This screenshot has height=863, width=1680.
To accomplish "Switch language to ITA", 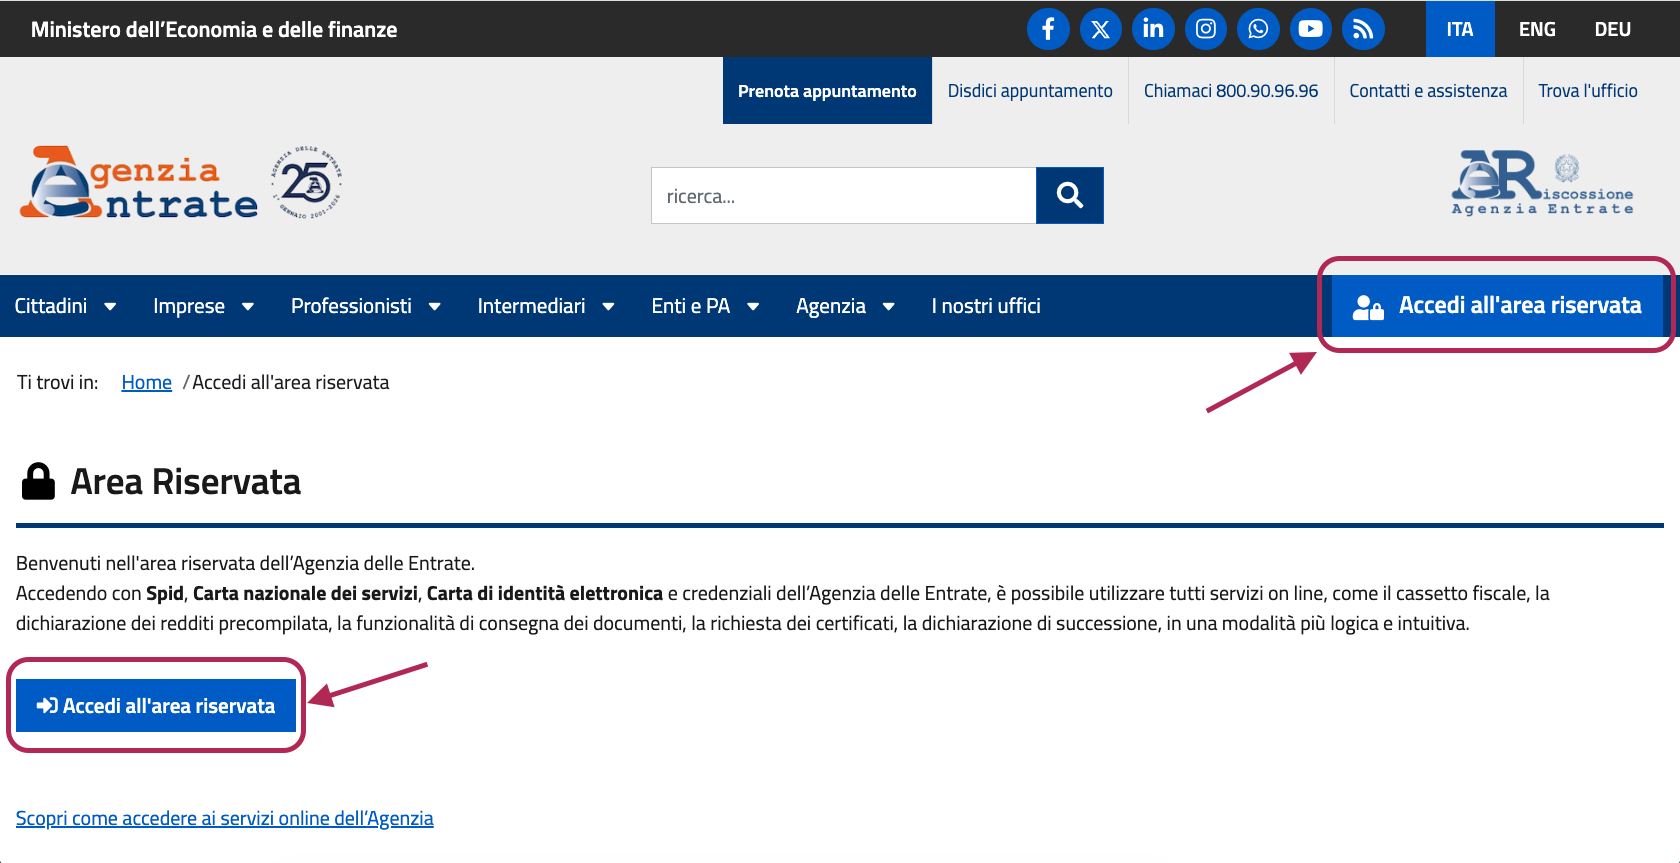I will (x=1460, y=29).
